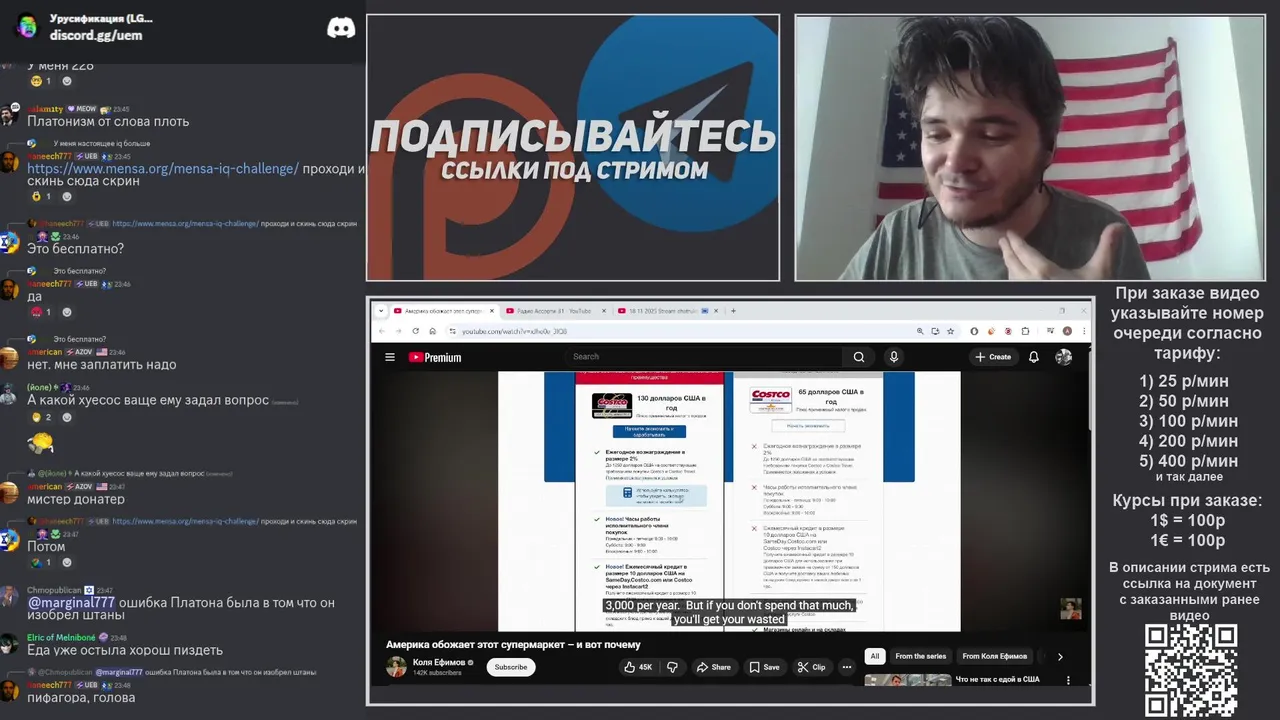Click the video's picture-in-picture face thumbnail

click(1071, 609)
